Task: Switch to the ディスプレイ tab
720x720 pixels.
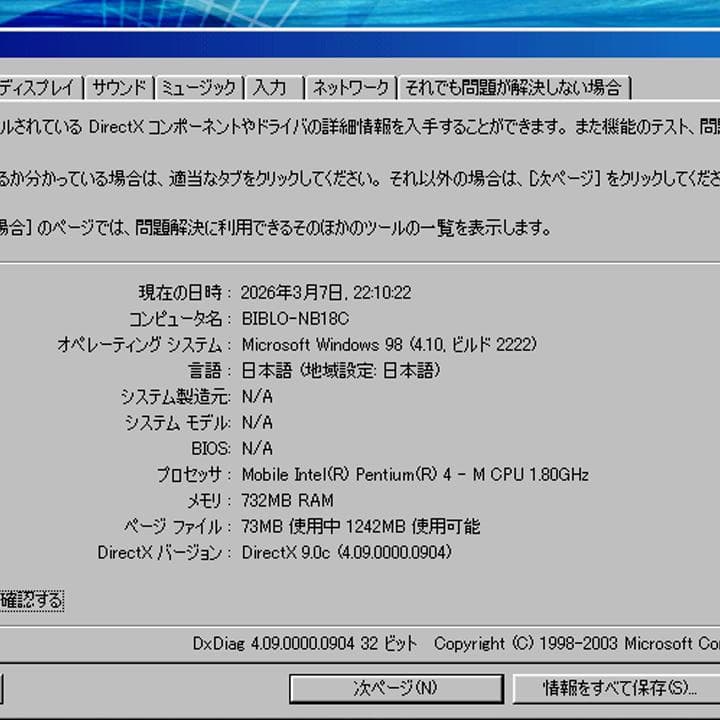Action: click(x=40, y=87)
